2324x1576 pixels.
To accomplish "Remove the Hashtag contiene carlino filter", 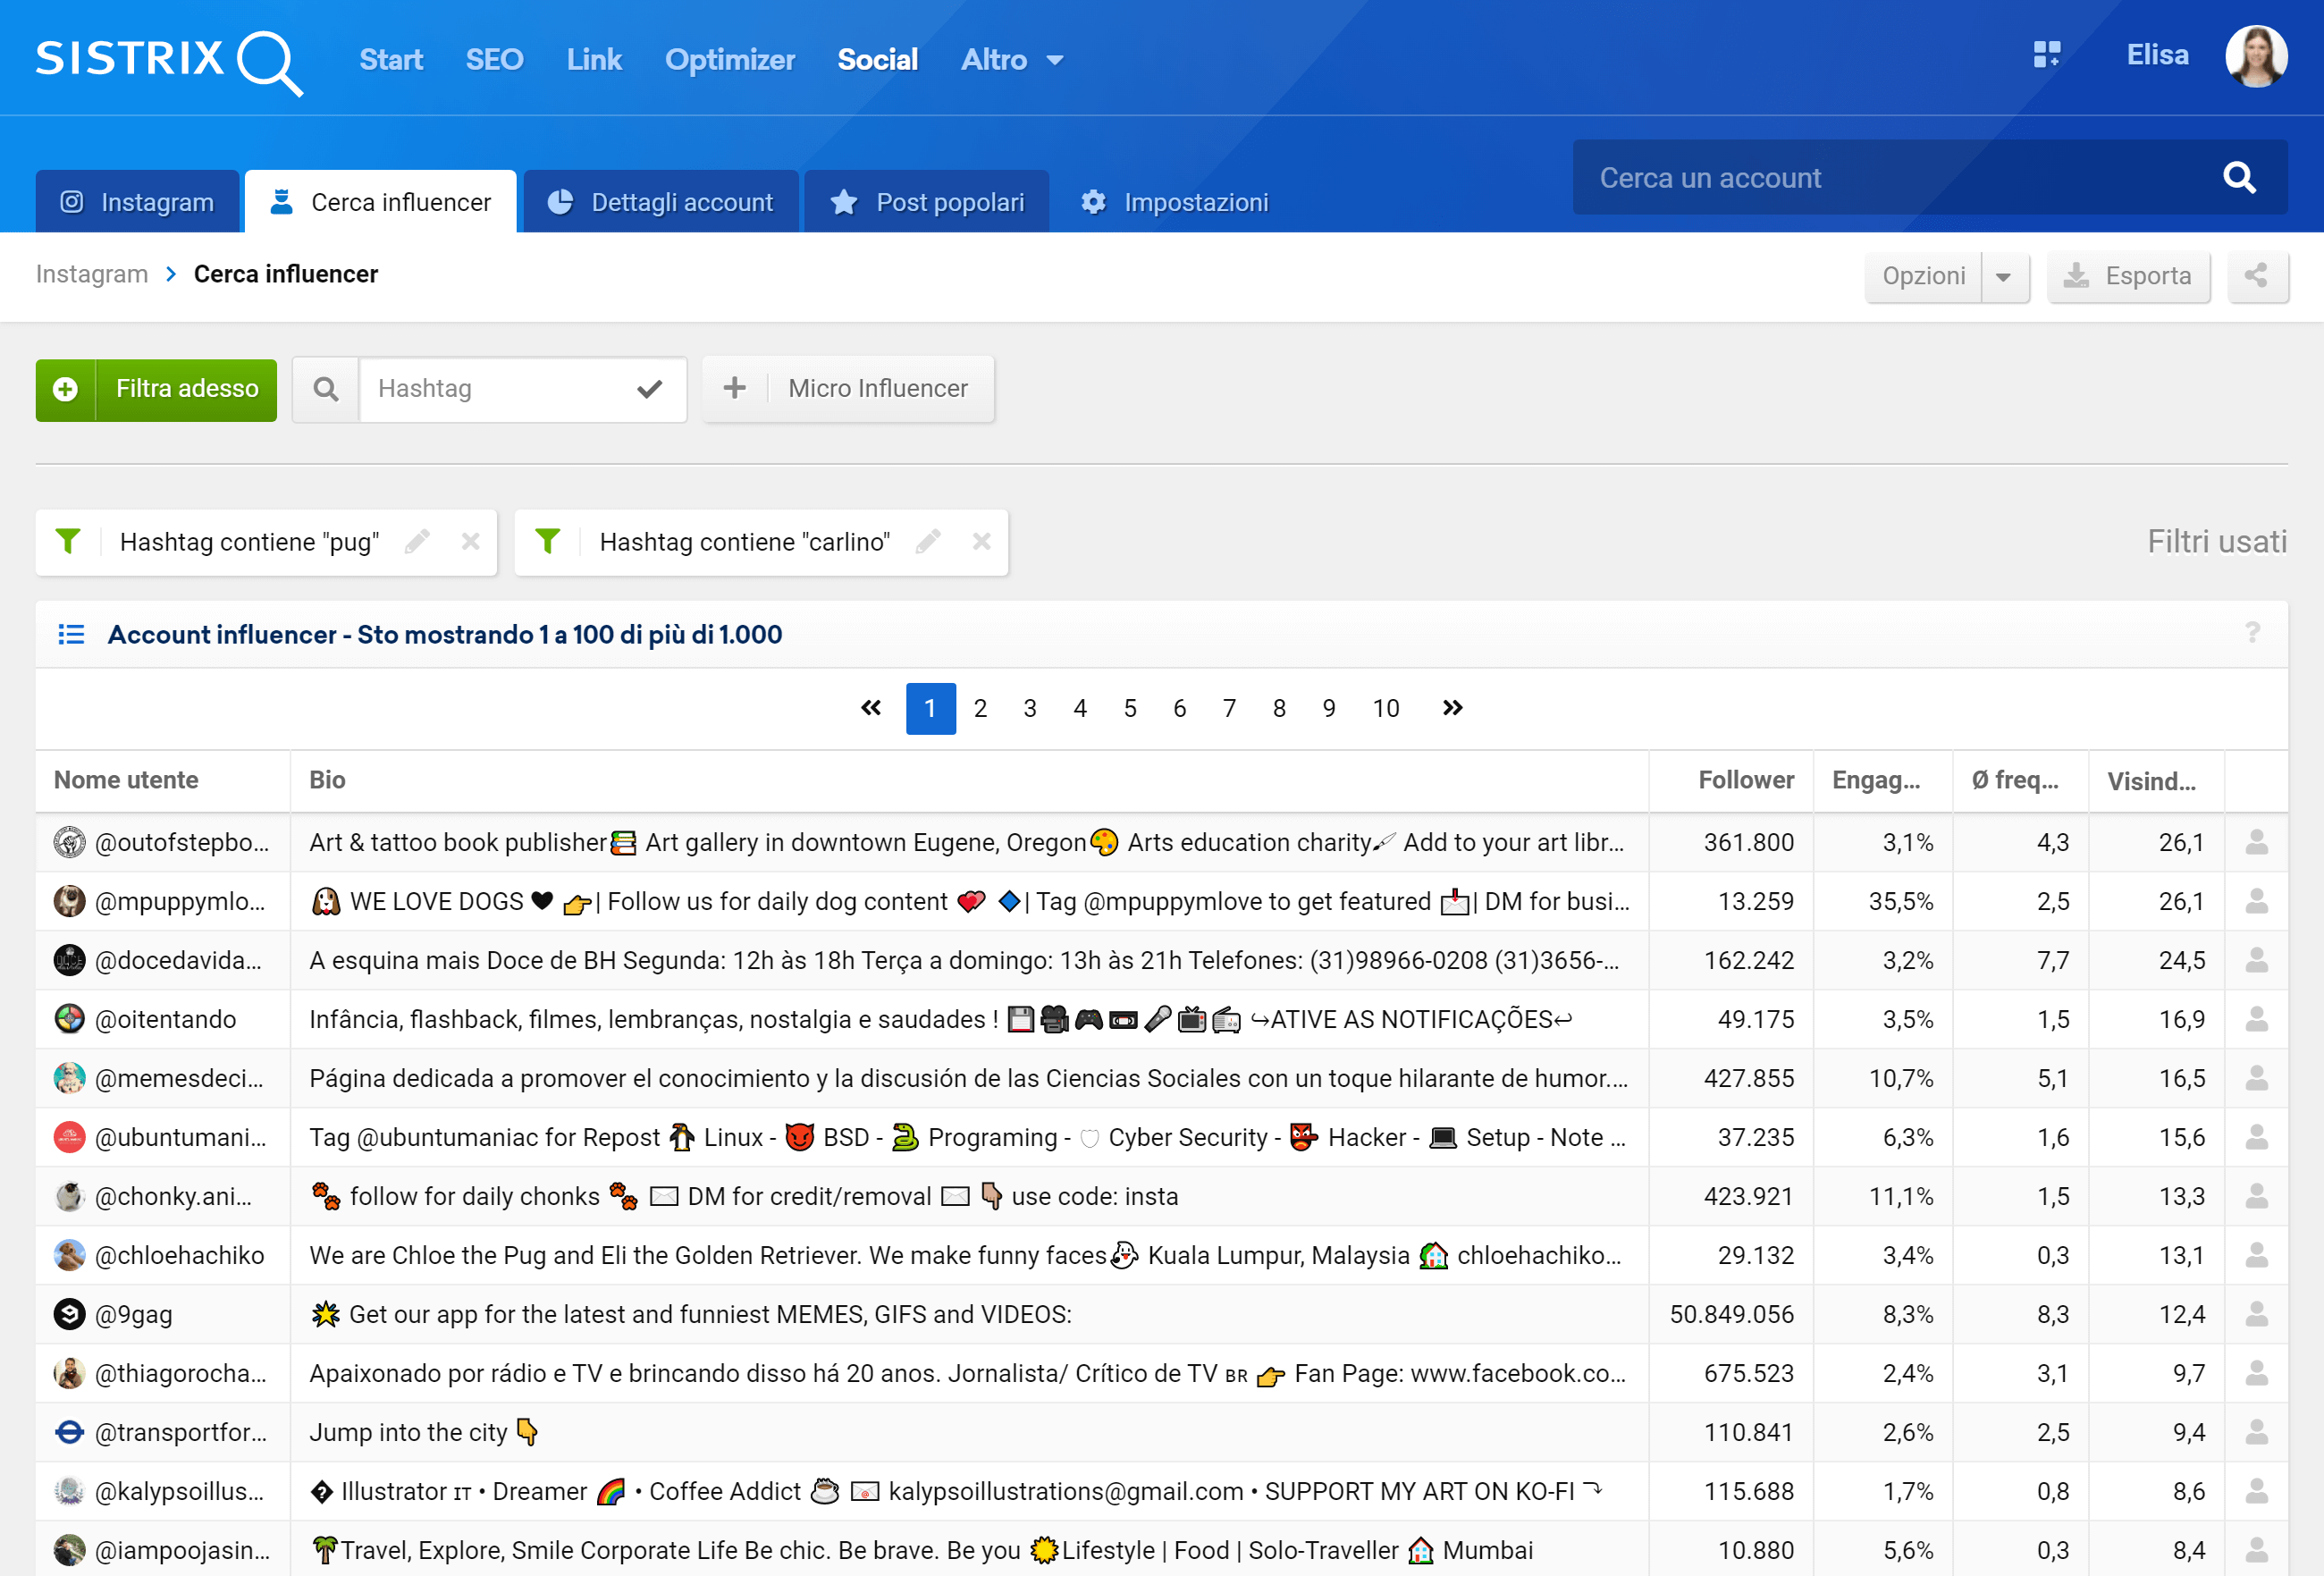I will tap(981, 542).
